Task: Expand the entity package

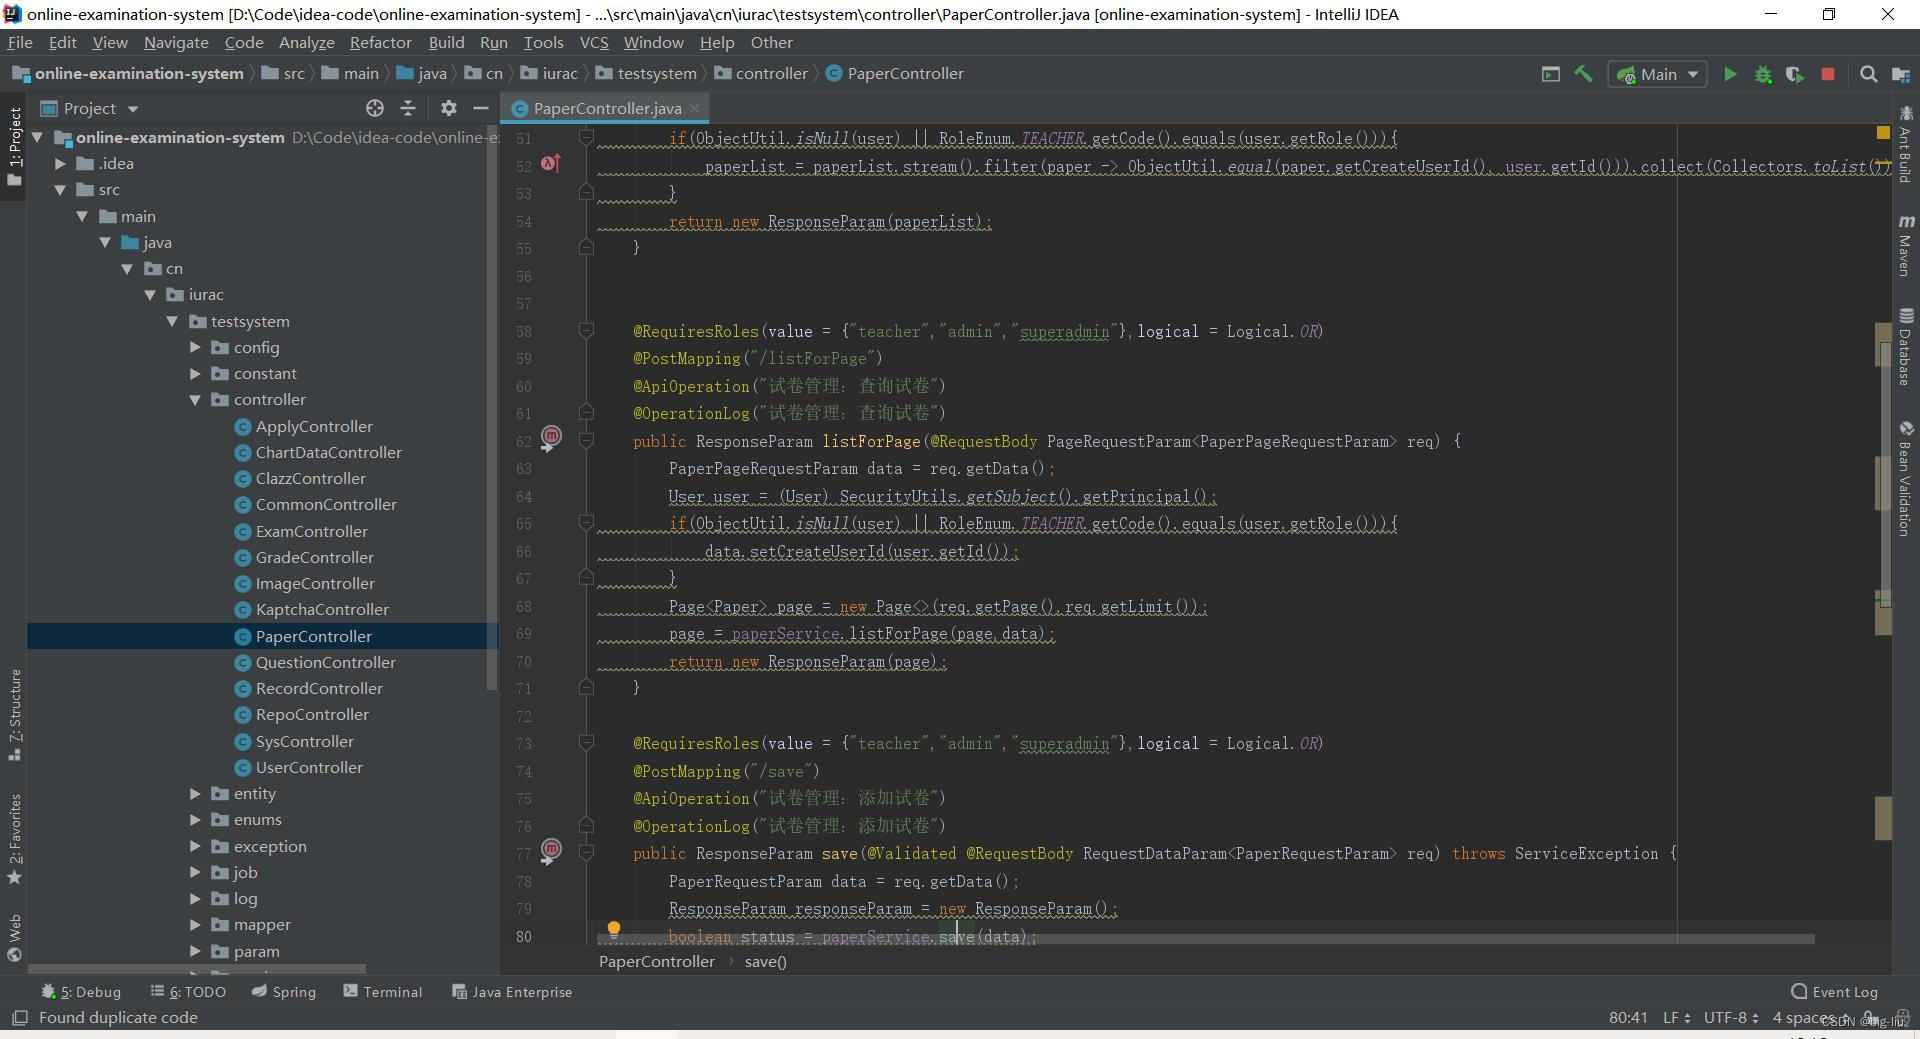Action: coord(195,793)
